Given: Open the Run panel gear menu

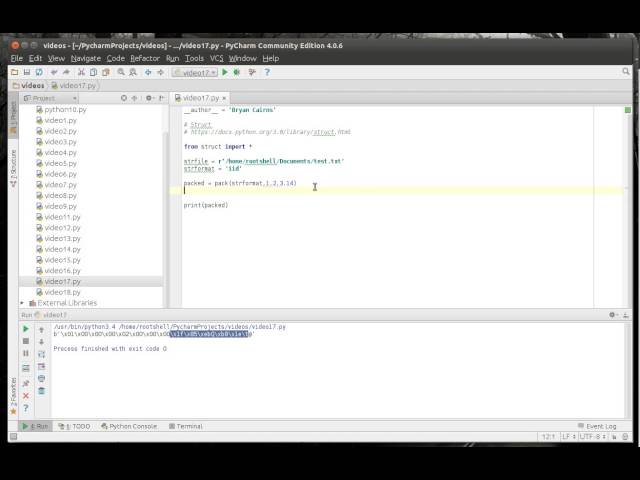Looking at the screenshot, I should [612, 315].
